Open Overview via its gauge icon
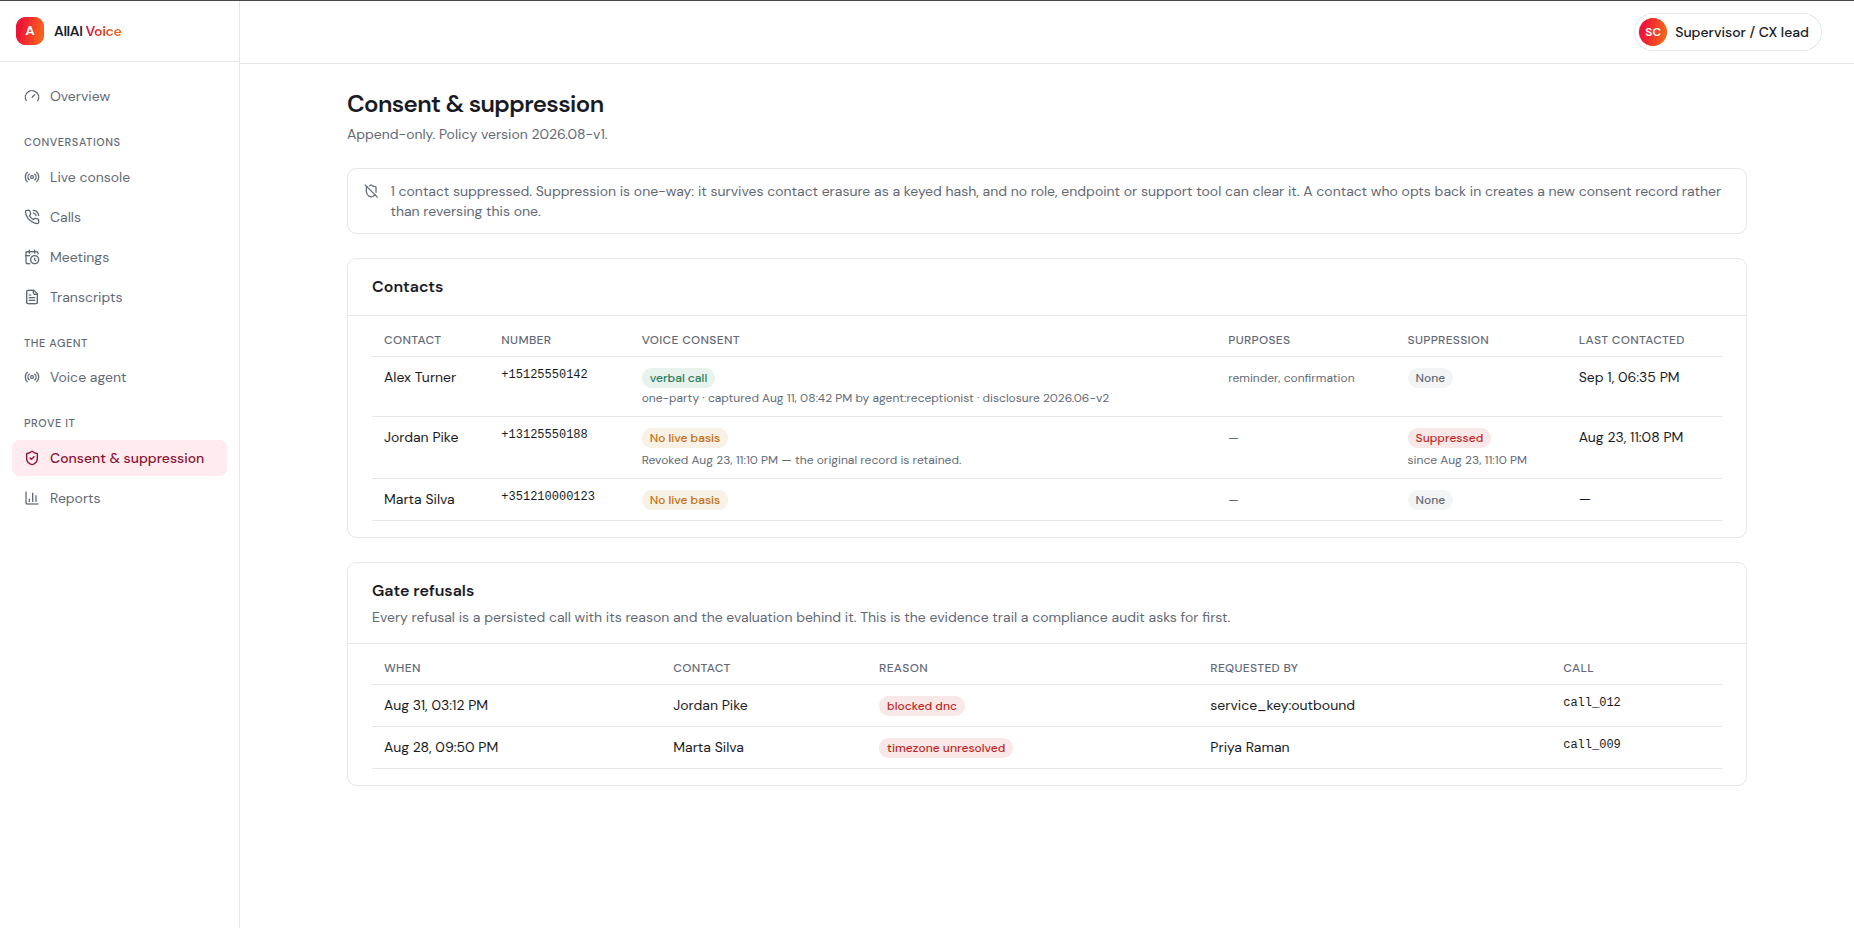The height and width of the screenshot is (928, 1854). [32, 97]
